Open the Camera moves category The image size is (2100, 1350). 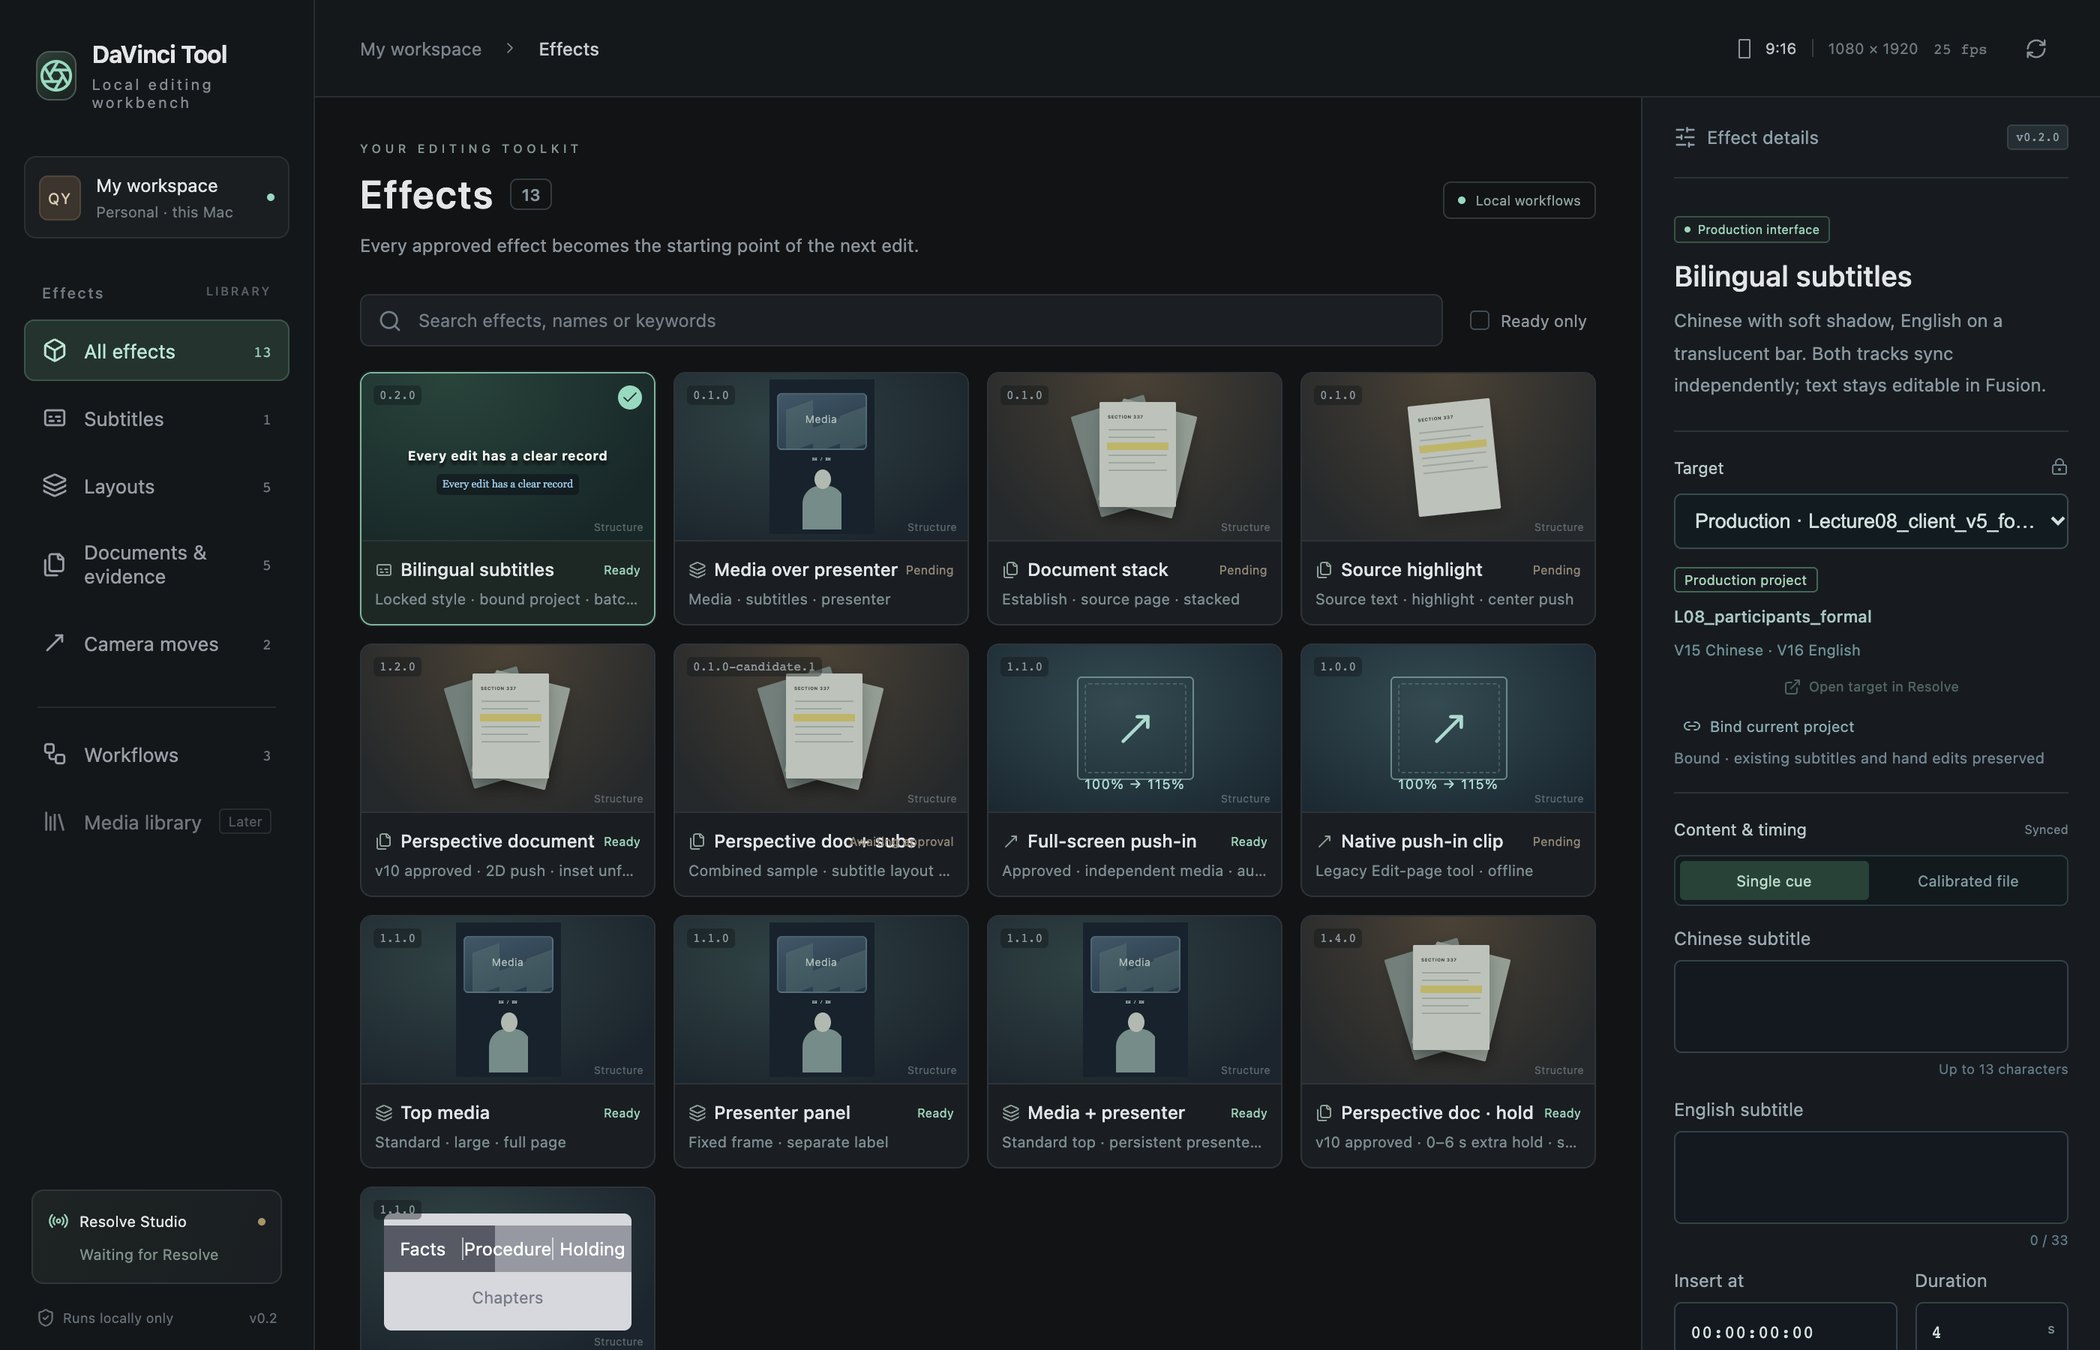157,644
